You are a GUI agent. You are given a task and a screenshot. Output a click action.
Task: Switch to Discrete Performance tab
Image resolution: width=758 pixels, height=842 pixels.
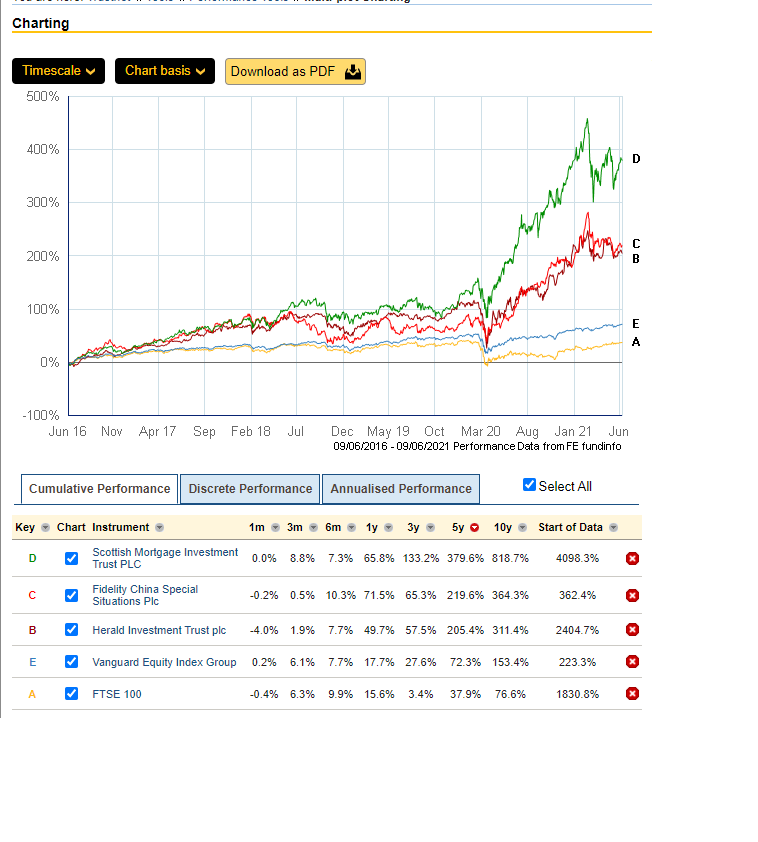[x=250, y=489]
